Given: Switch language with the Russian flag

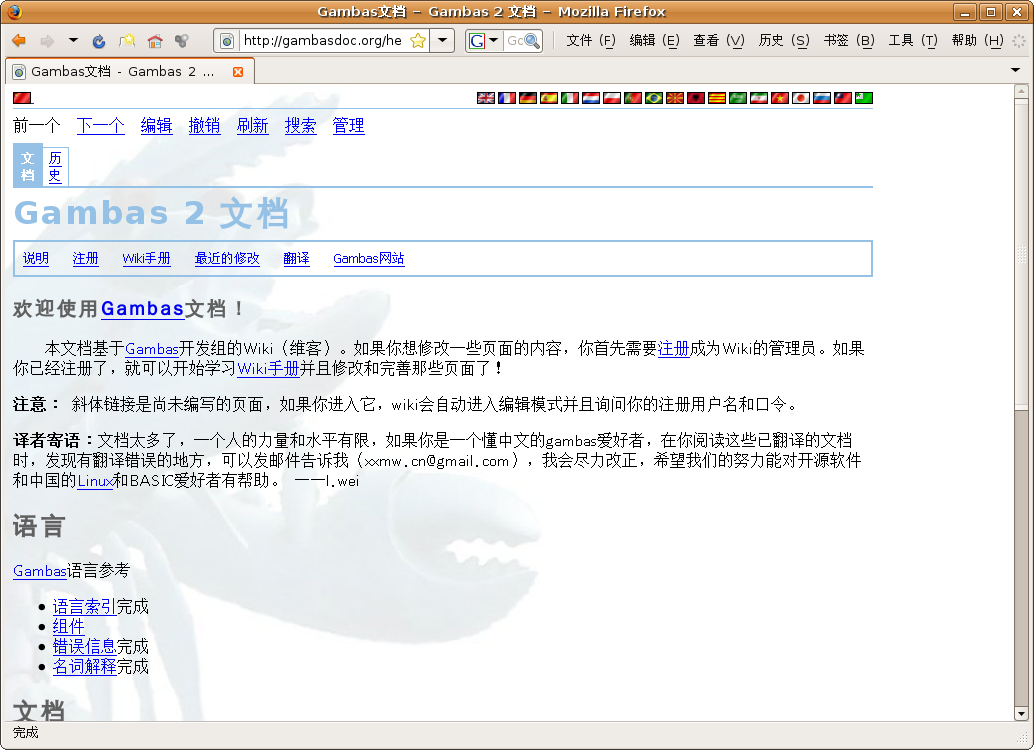Looking at the screenshot, I should pyautogui.click(x=822, y=98).
